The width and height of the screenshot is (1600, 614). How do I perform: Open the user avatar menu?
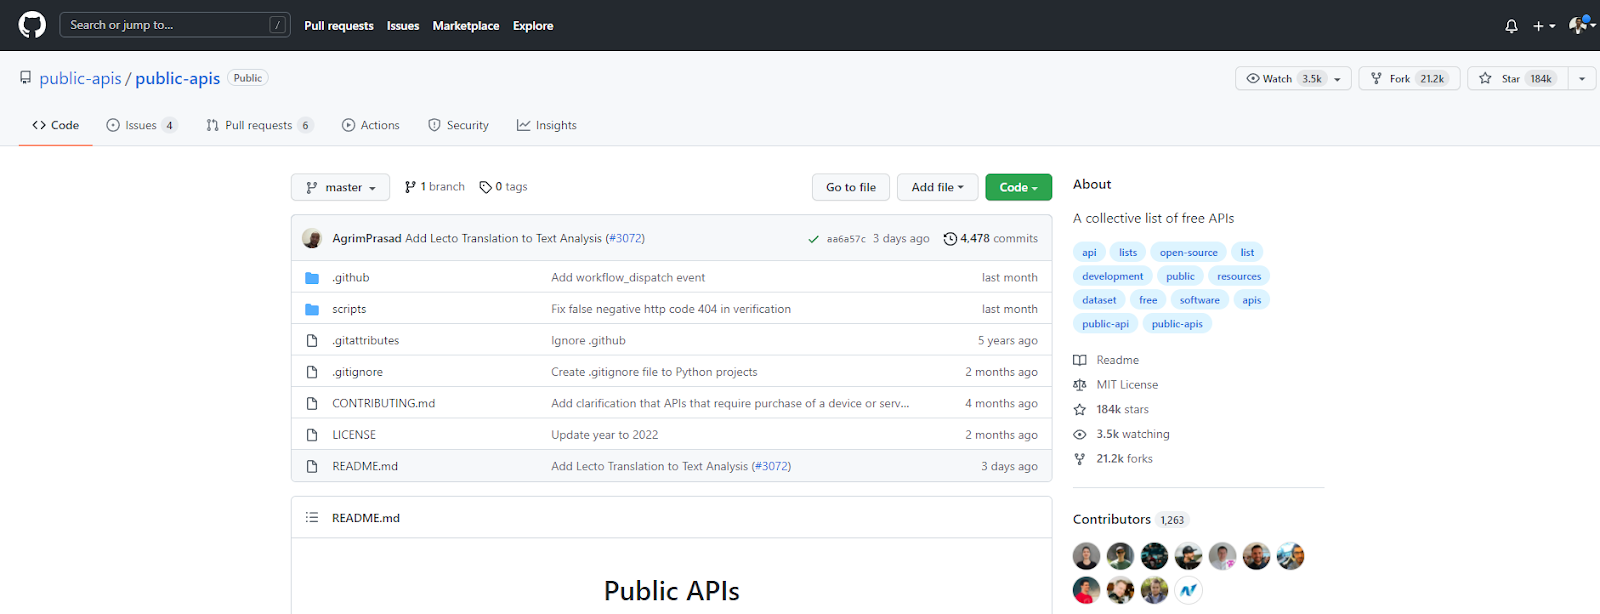click(1580, 26)
